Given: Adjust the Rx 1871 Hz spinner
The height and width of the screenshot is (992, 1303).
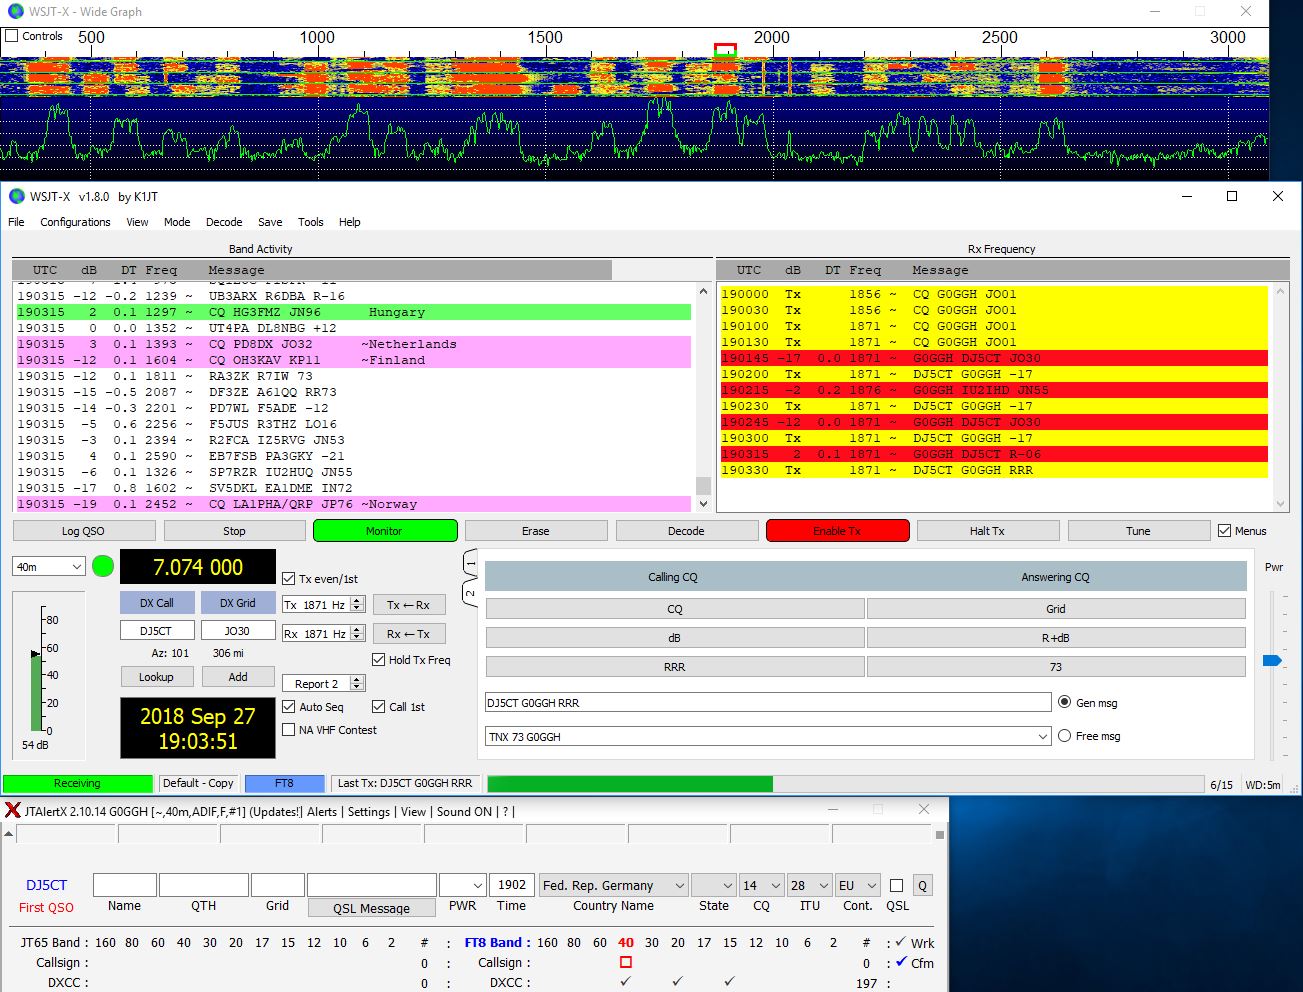Looking at the screenshot, I should click(355, 634).
